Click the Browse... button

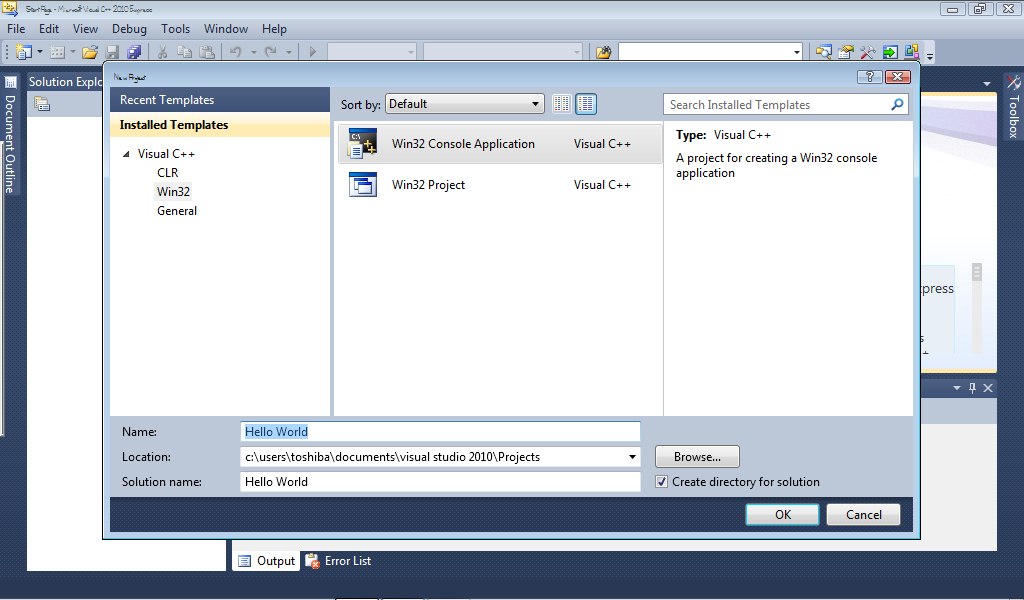tap(697, 457)
